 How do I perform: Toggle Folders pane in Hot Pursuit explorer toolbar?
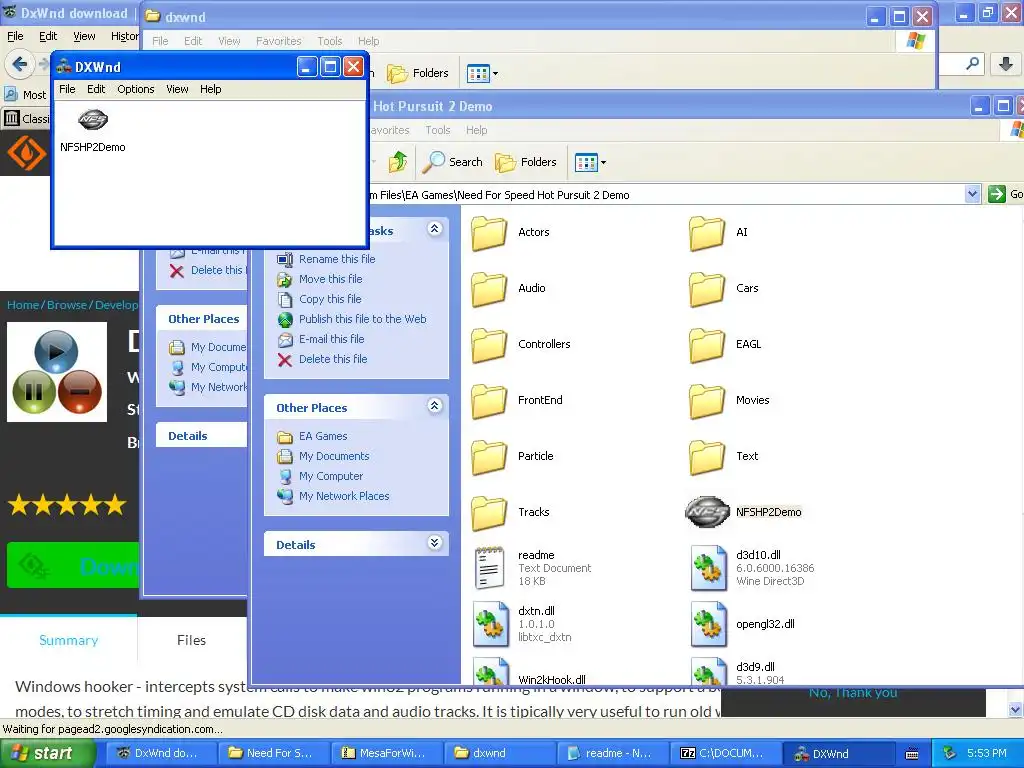pos(526,162)
